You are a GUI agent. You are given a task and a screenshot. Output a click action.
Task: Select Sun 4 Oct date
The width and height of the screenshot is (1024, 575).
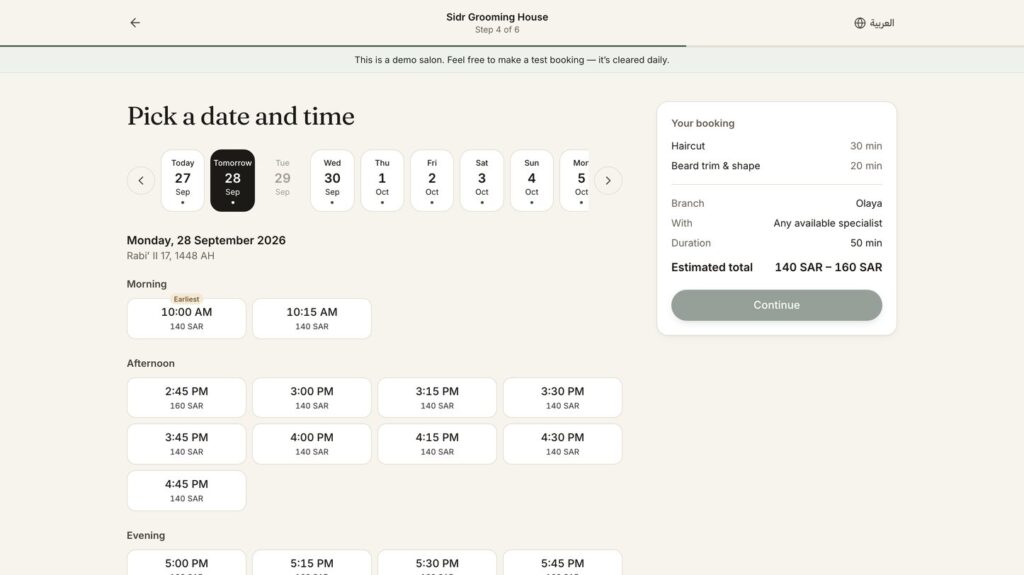pyautogui.click(x=532, y=180)
